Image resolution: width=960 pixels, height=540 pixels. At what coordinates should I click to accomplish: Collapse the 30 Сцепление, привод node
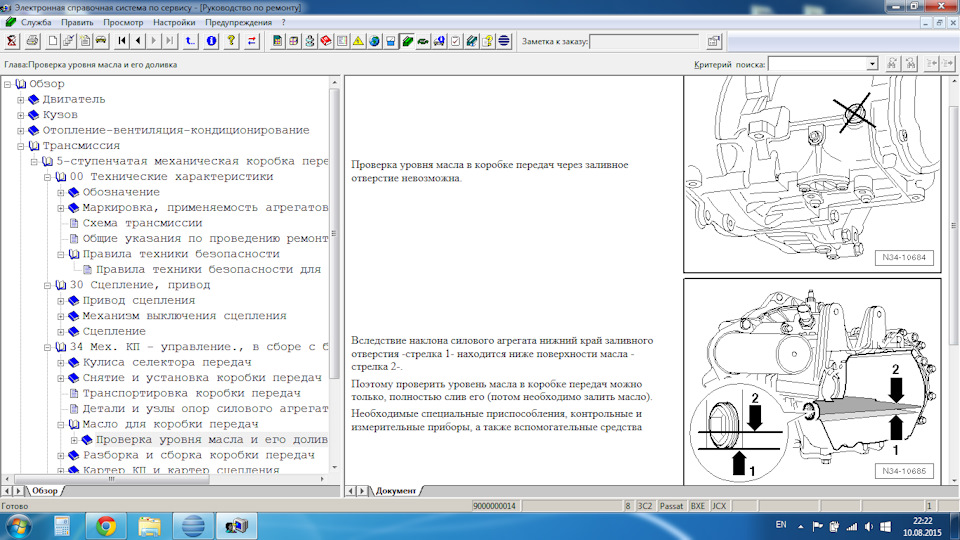pyautogui.click(x=47, y=285)
